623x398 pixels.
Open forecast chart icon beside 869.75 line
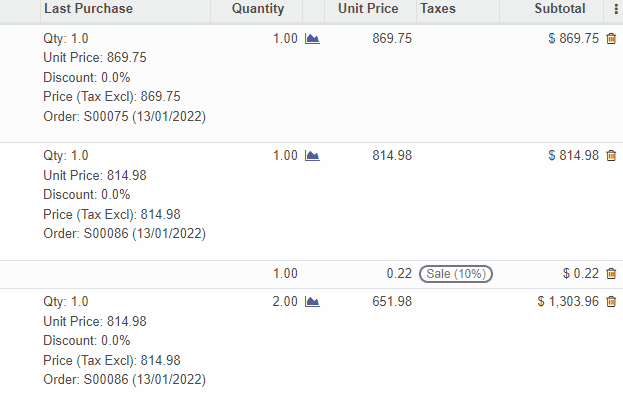pyautogui.click(x=312, y=39)
